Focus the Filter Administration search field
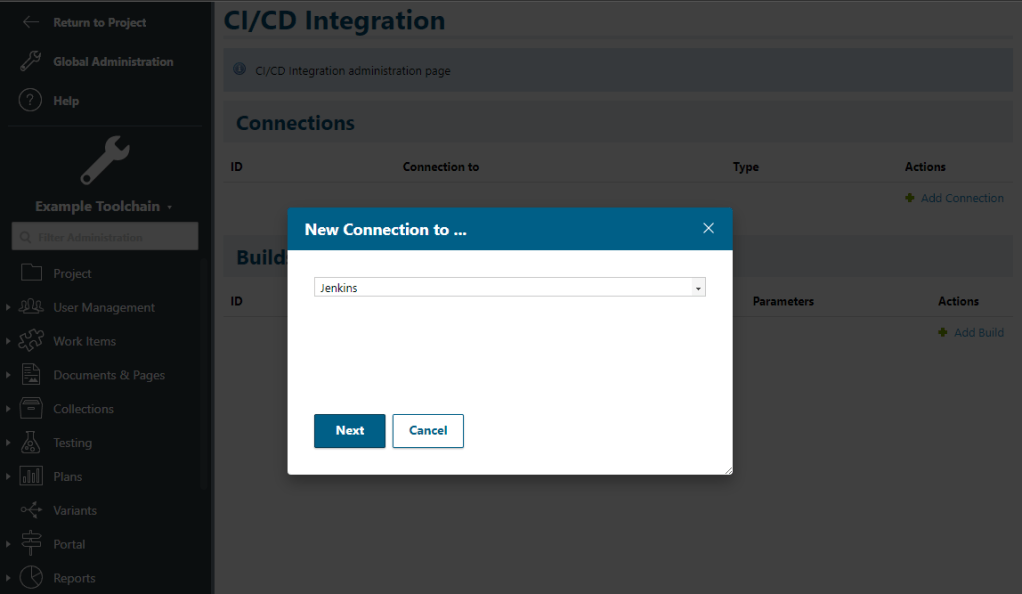 [x=105, y=237]
